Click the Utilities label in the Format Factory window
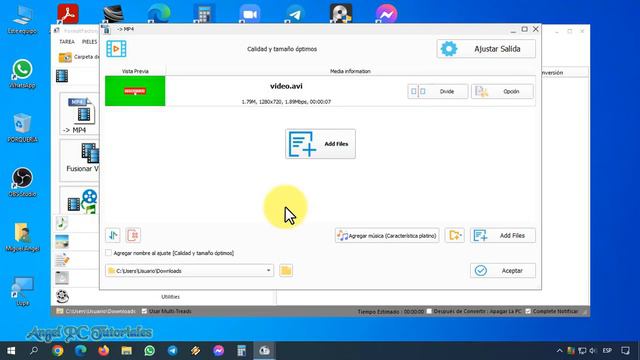640x360 pixels. click(170, 297)
